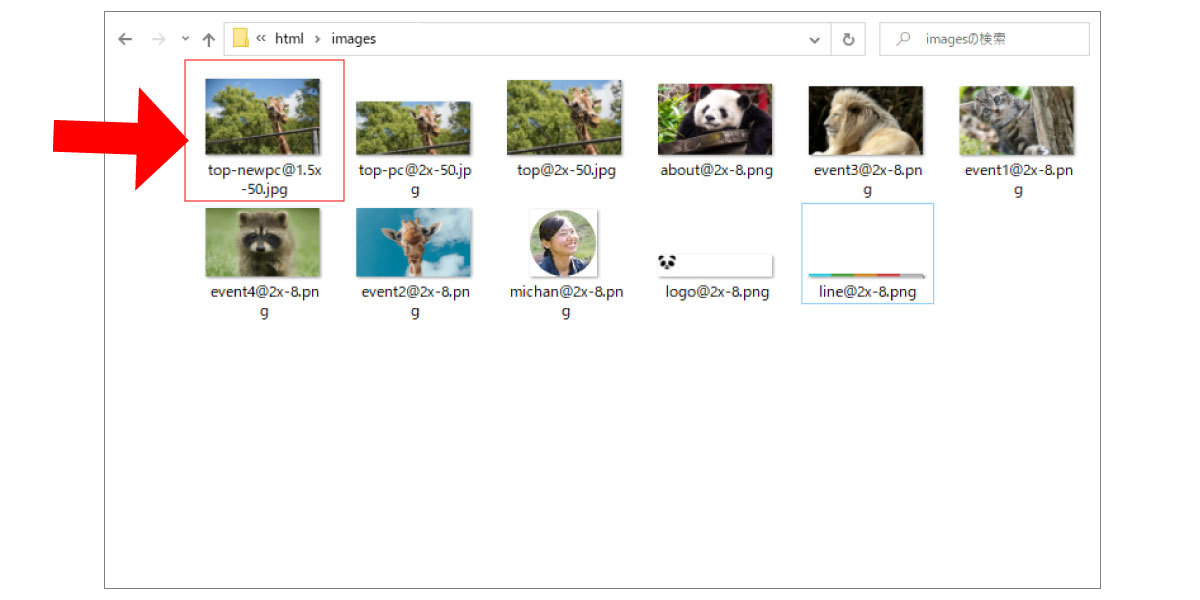
Task: Click the file name michan@2x-8.png
Action: click(566, 301)
